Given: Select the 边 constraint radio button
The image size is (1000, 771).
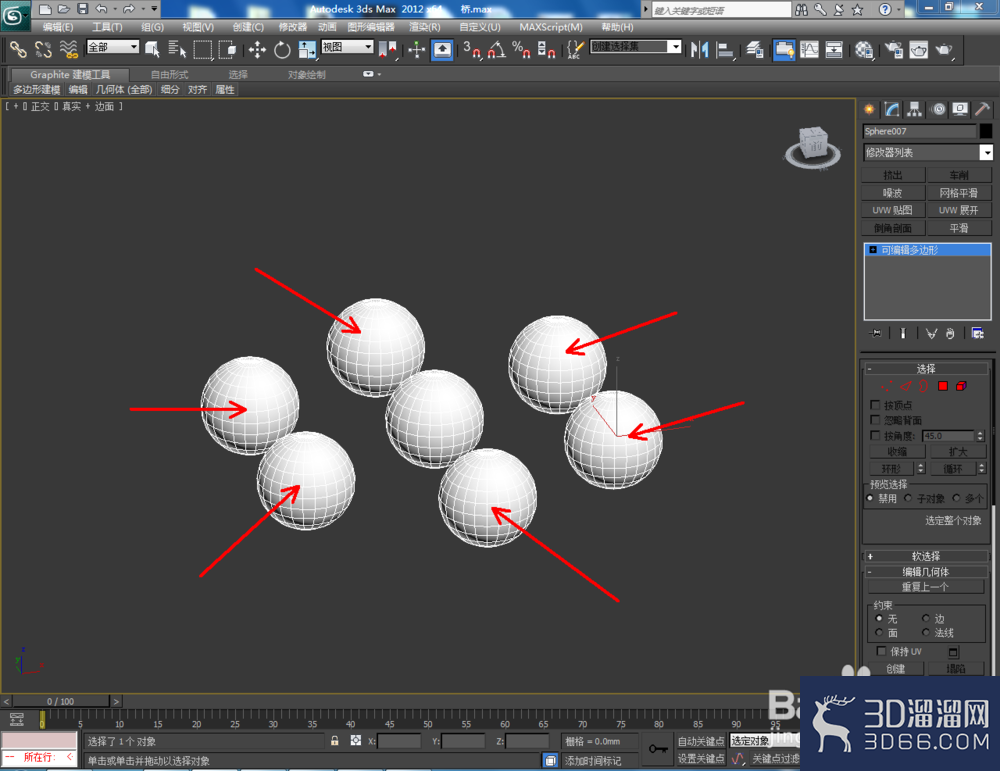Looking at the screenshot, I should [925, 618].
